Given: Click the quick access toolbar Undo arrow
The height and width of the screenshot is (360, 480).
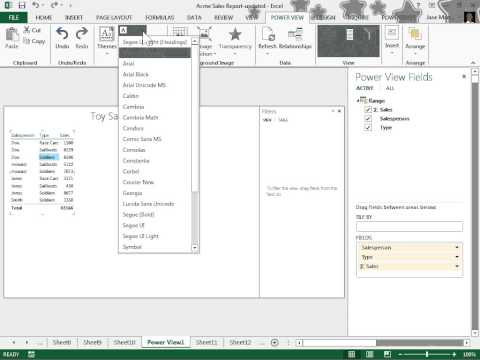Looking at the screenshot, I should 36,6.
